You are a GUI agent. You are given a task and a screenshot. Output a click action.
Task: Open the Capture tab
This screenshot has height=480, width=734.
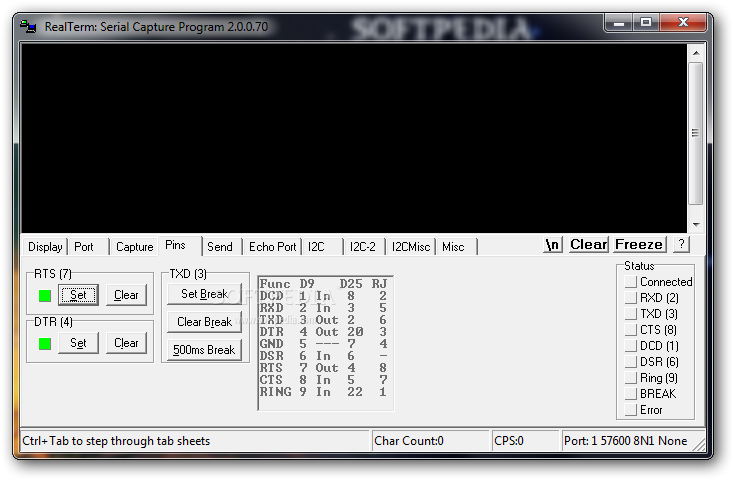click(134, 247)
